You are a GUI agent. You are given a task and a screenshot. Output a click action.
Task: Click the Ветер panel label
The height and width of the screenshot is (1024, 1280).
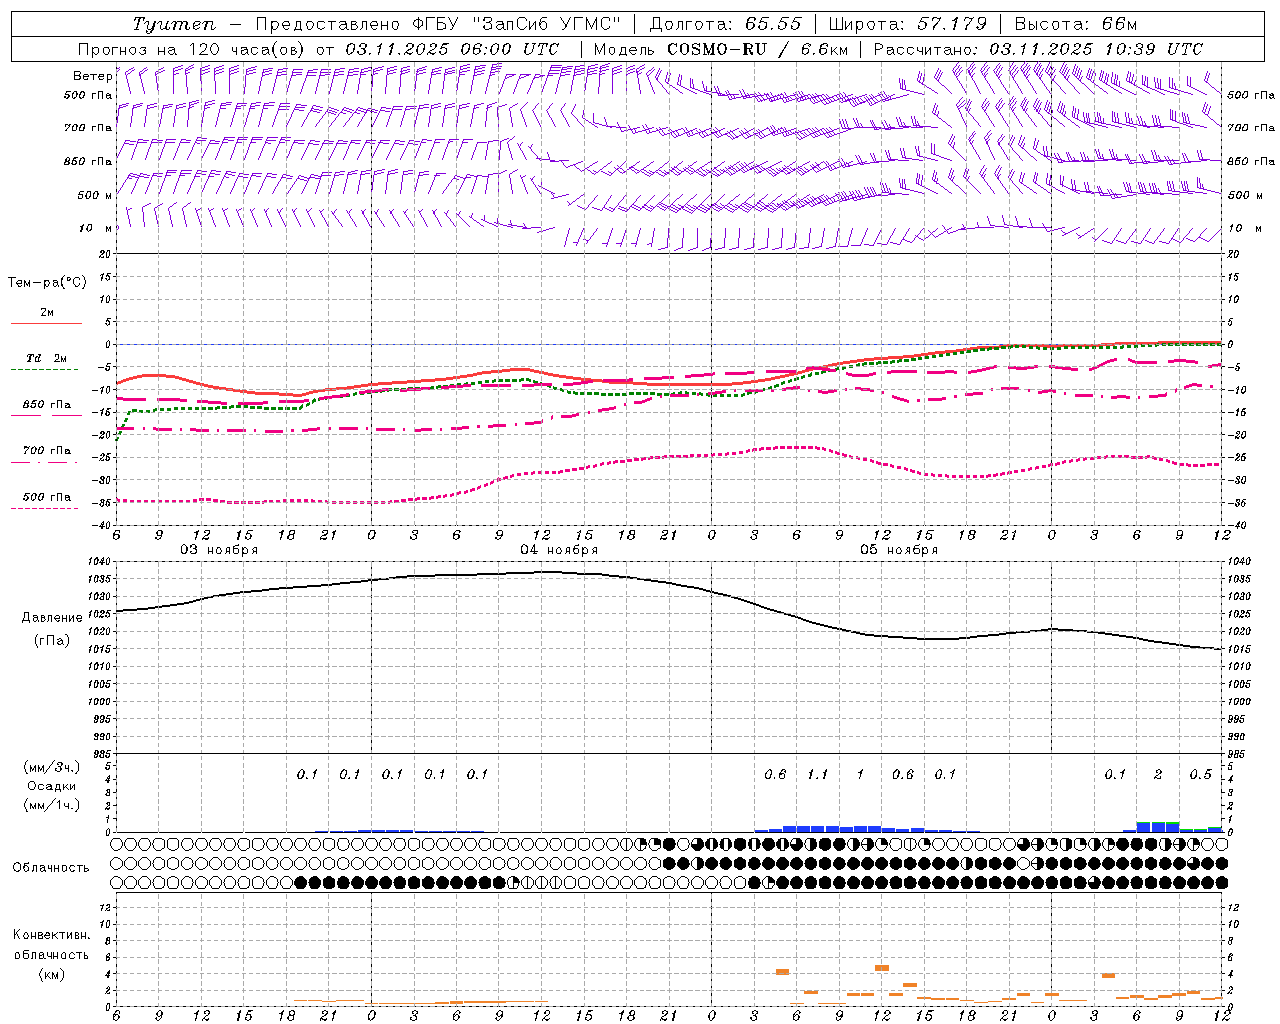(x=92, y=76)
